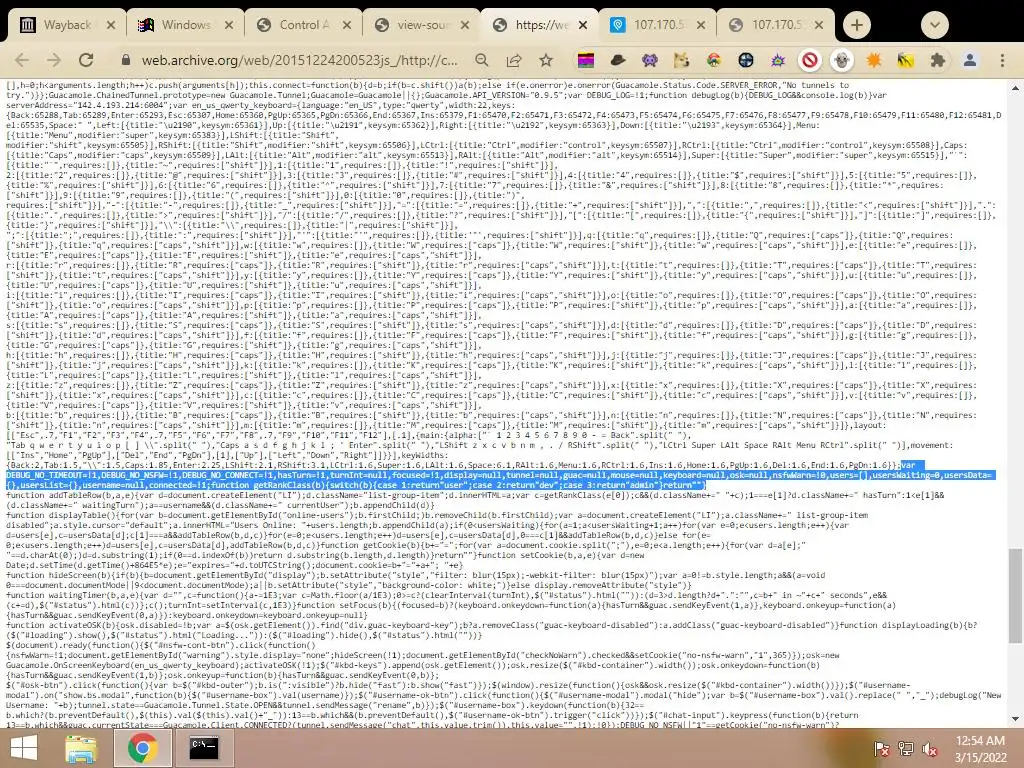Screen dimensions: 1024x768
Task: Close the Windows tab
Action: coord(229,25)
